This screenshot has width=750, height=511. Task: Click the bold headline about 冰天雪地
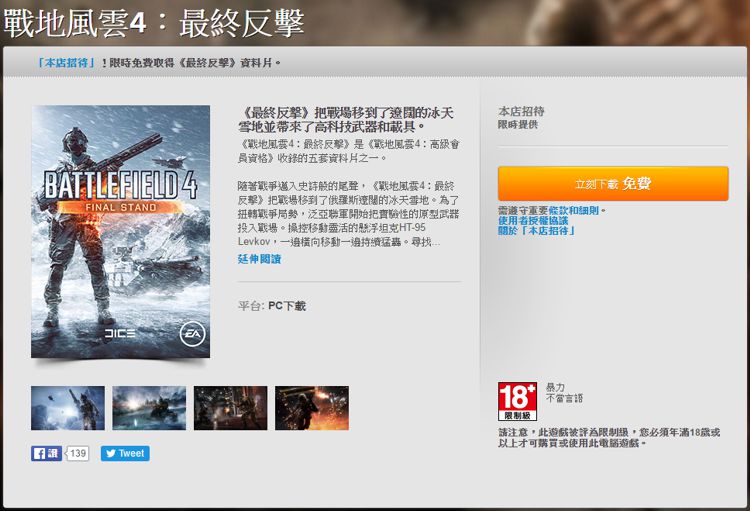pyautogui.click(x=345, y=120)
